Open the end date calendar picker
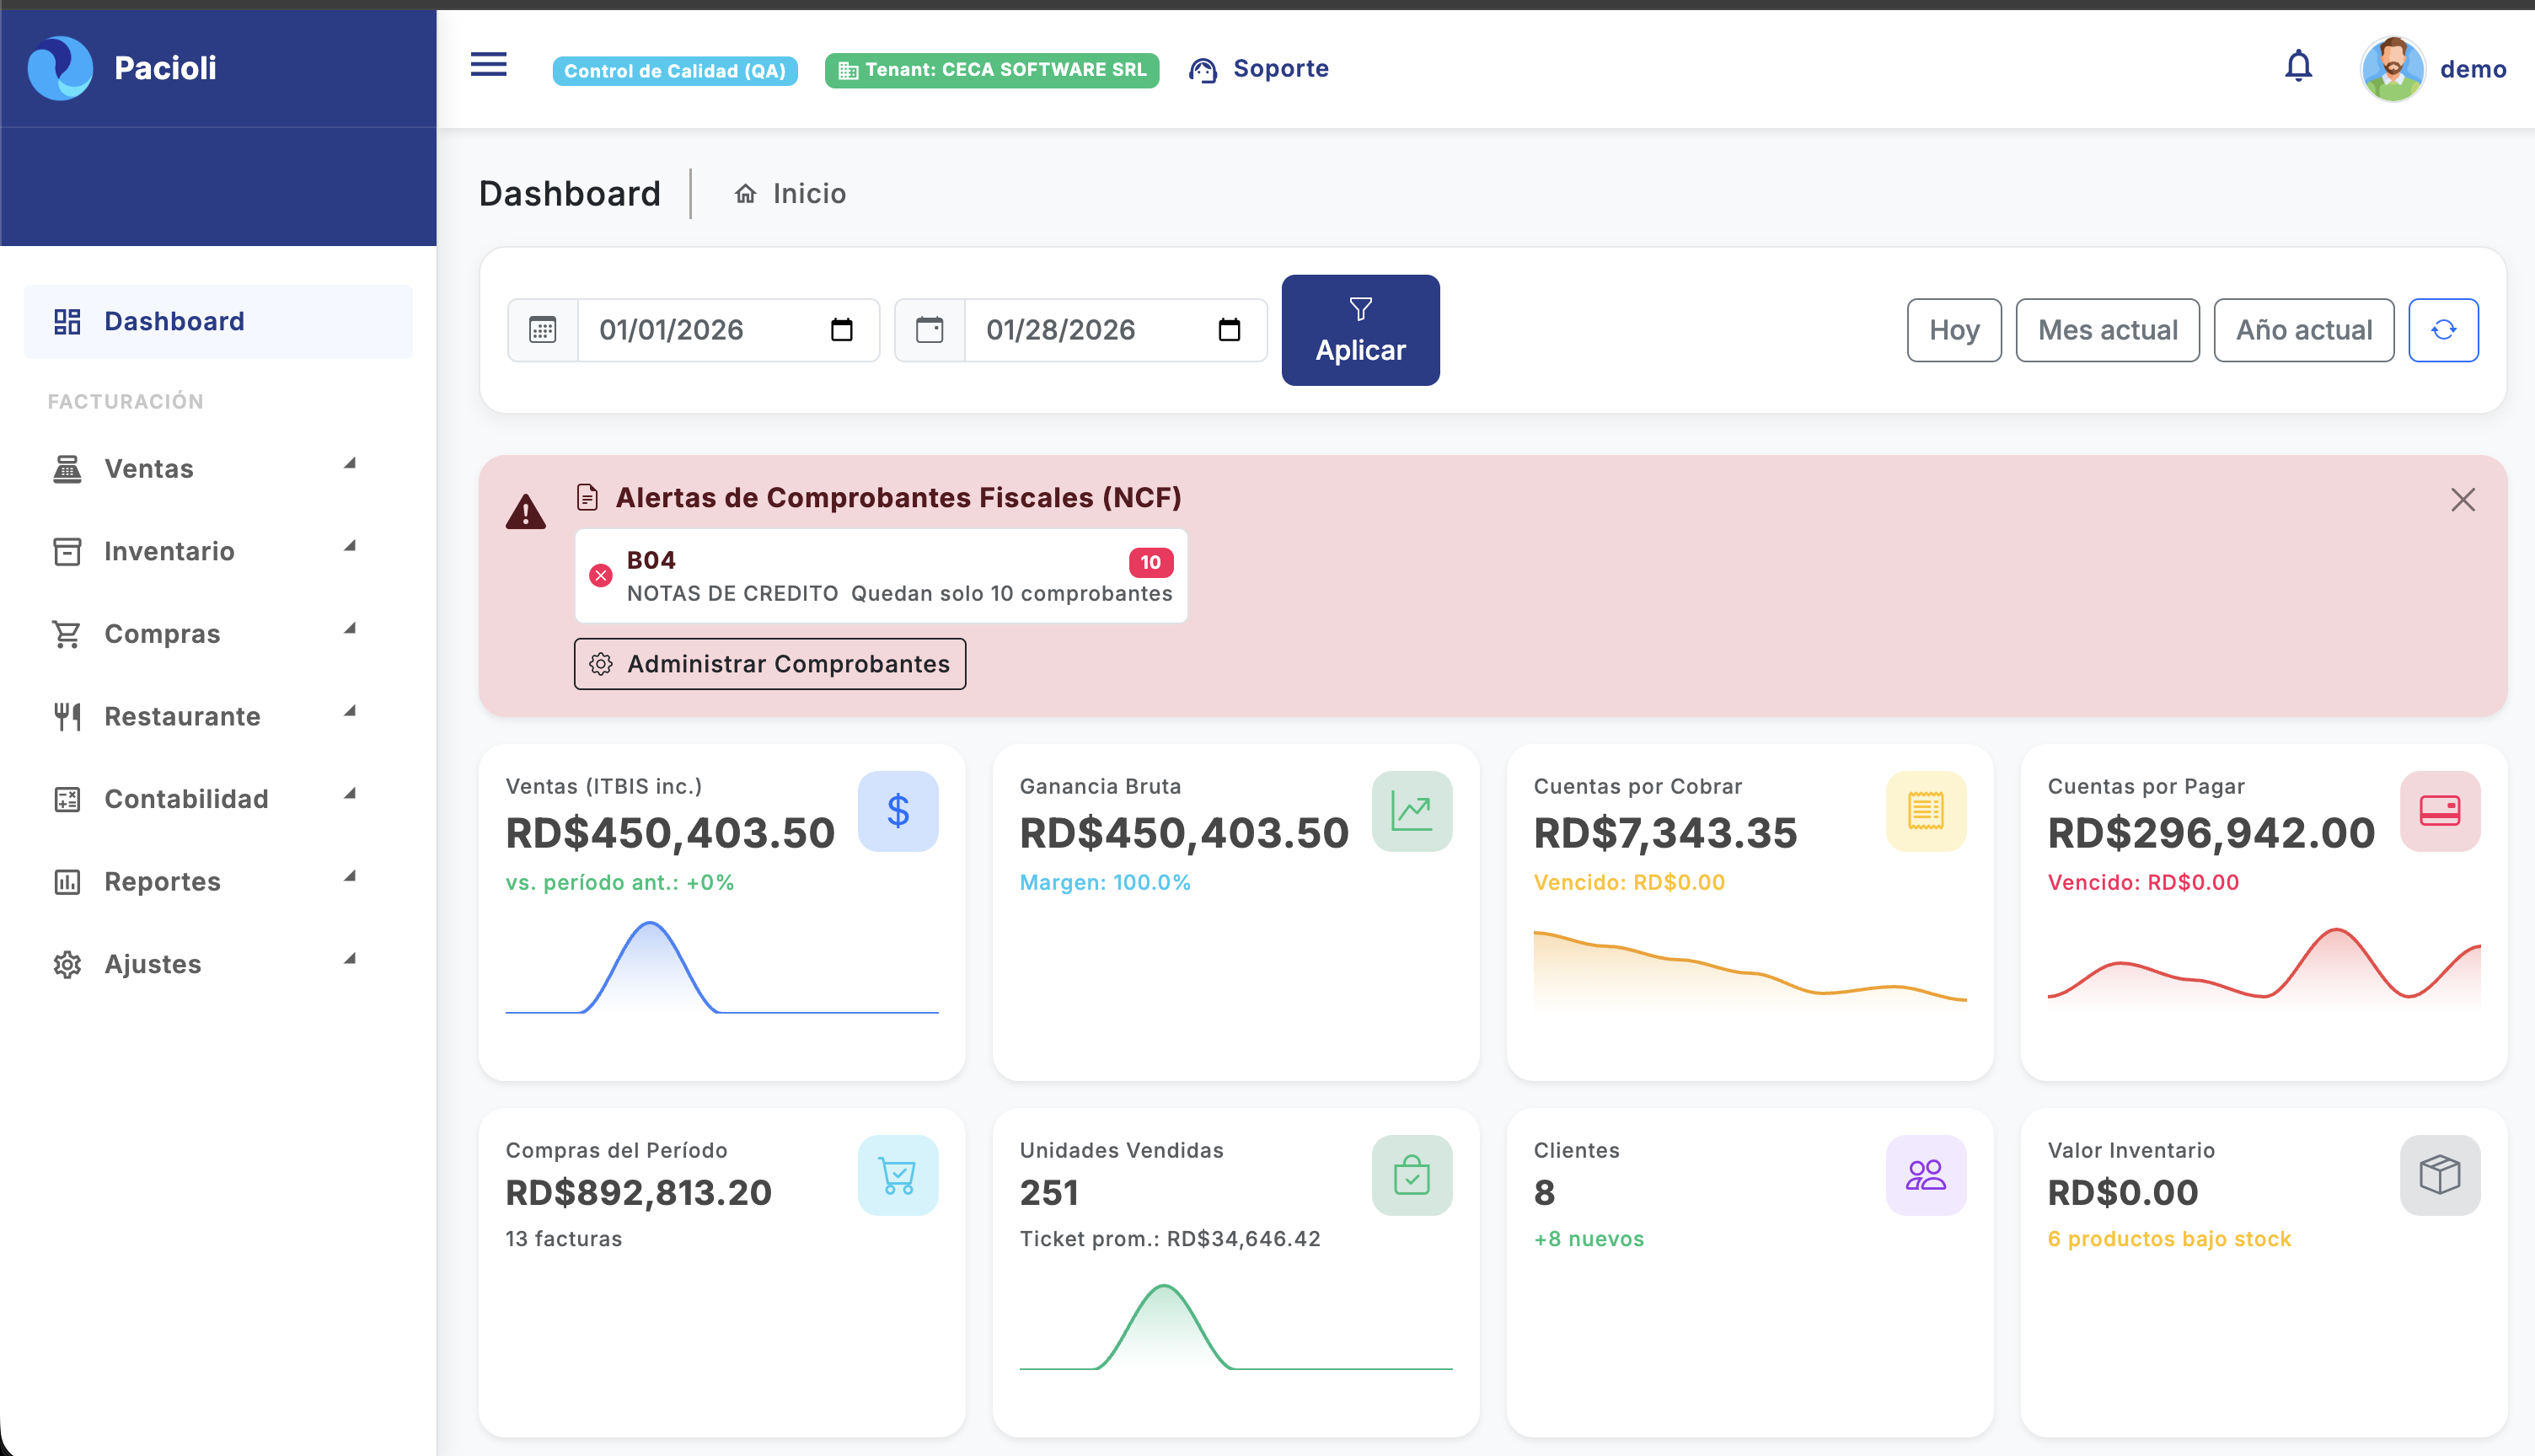The width and height of the screenshot is (2535, 1456). click(1230, 330)
